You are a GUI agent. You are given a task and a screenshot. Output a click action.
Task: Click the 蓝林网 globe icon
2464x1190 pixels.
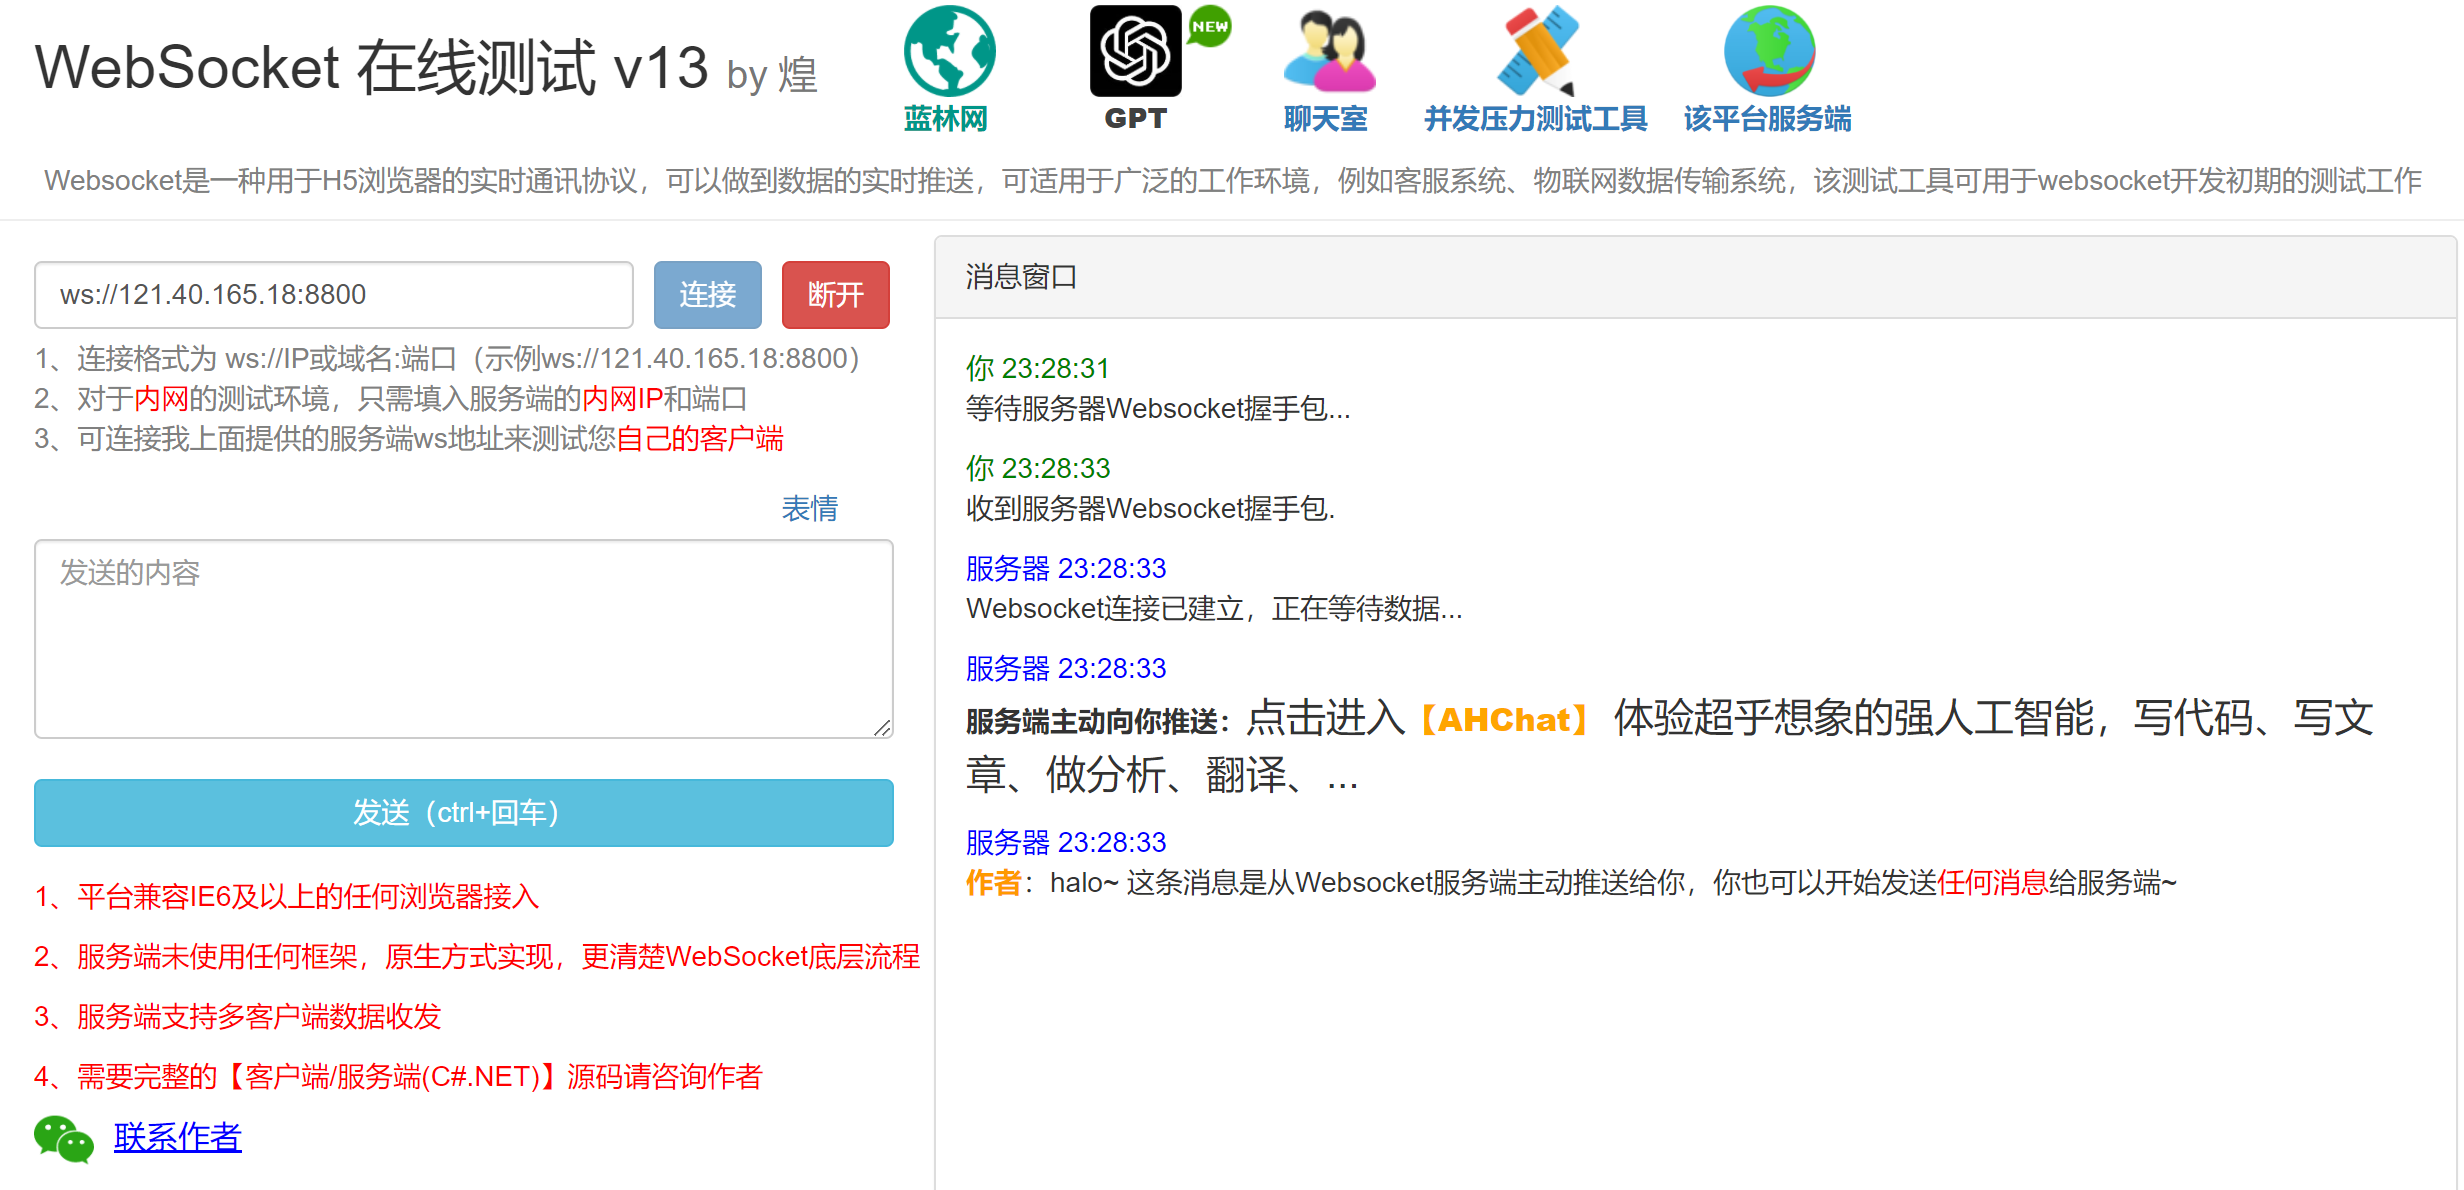(948, 52)
